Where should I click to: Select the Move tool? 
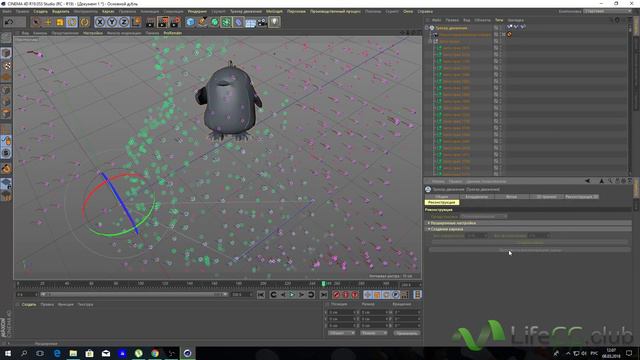pyautogui.click(x=48, y=22)
